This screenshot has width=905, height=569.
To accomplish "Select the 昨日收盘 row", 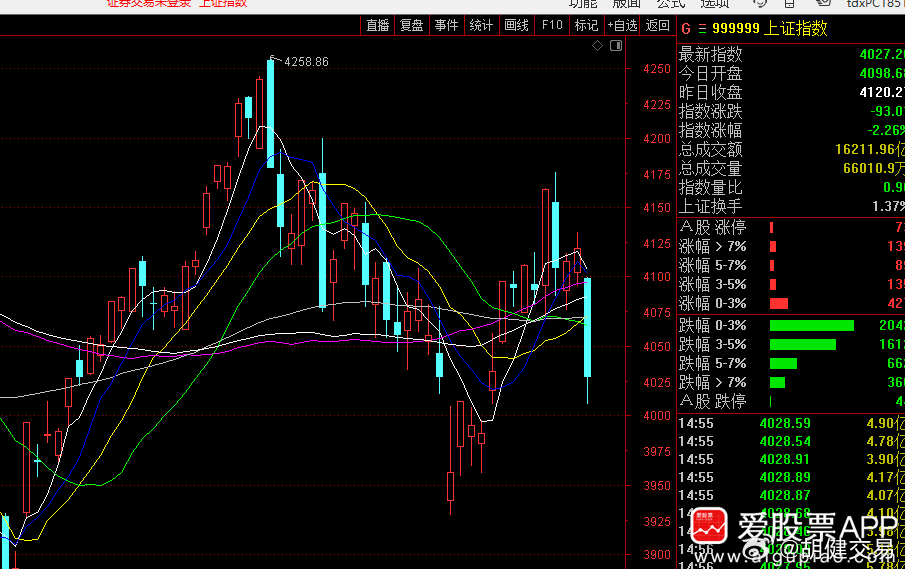I will coord(791,92).
